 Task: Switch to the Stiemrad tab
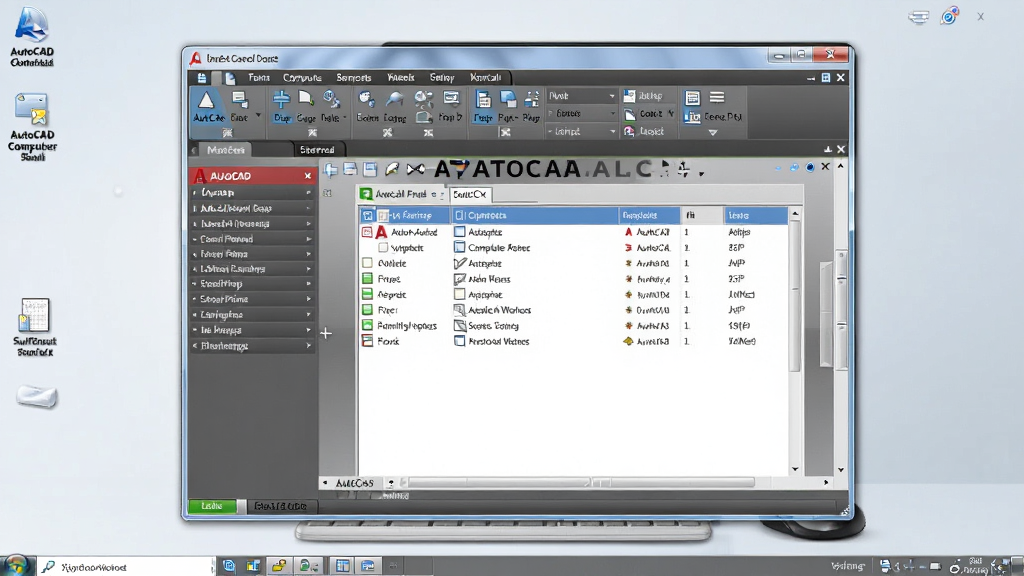click(x=317, y=150)
